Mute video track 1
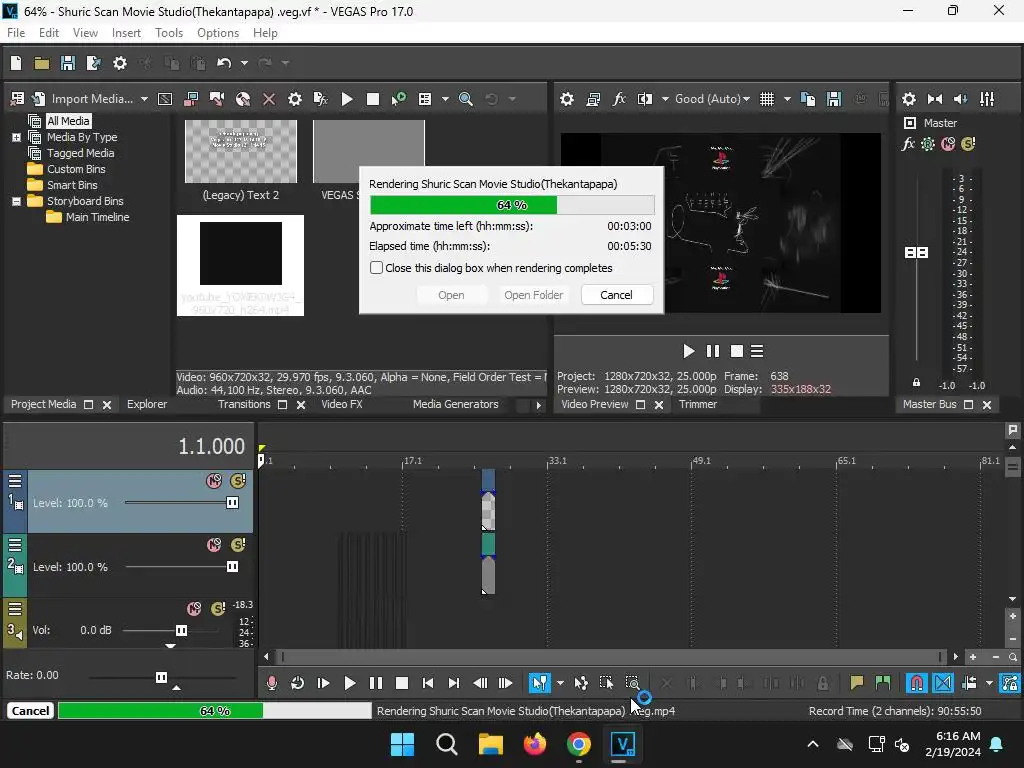The width and height of the screenshot is (1024, 768). 214,481
